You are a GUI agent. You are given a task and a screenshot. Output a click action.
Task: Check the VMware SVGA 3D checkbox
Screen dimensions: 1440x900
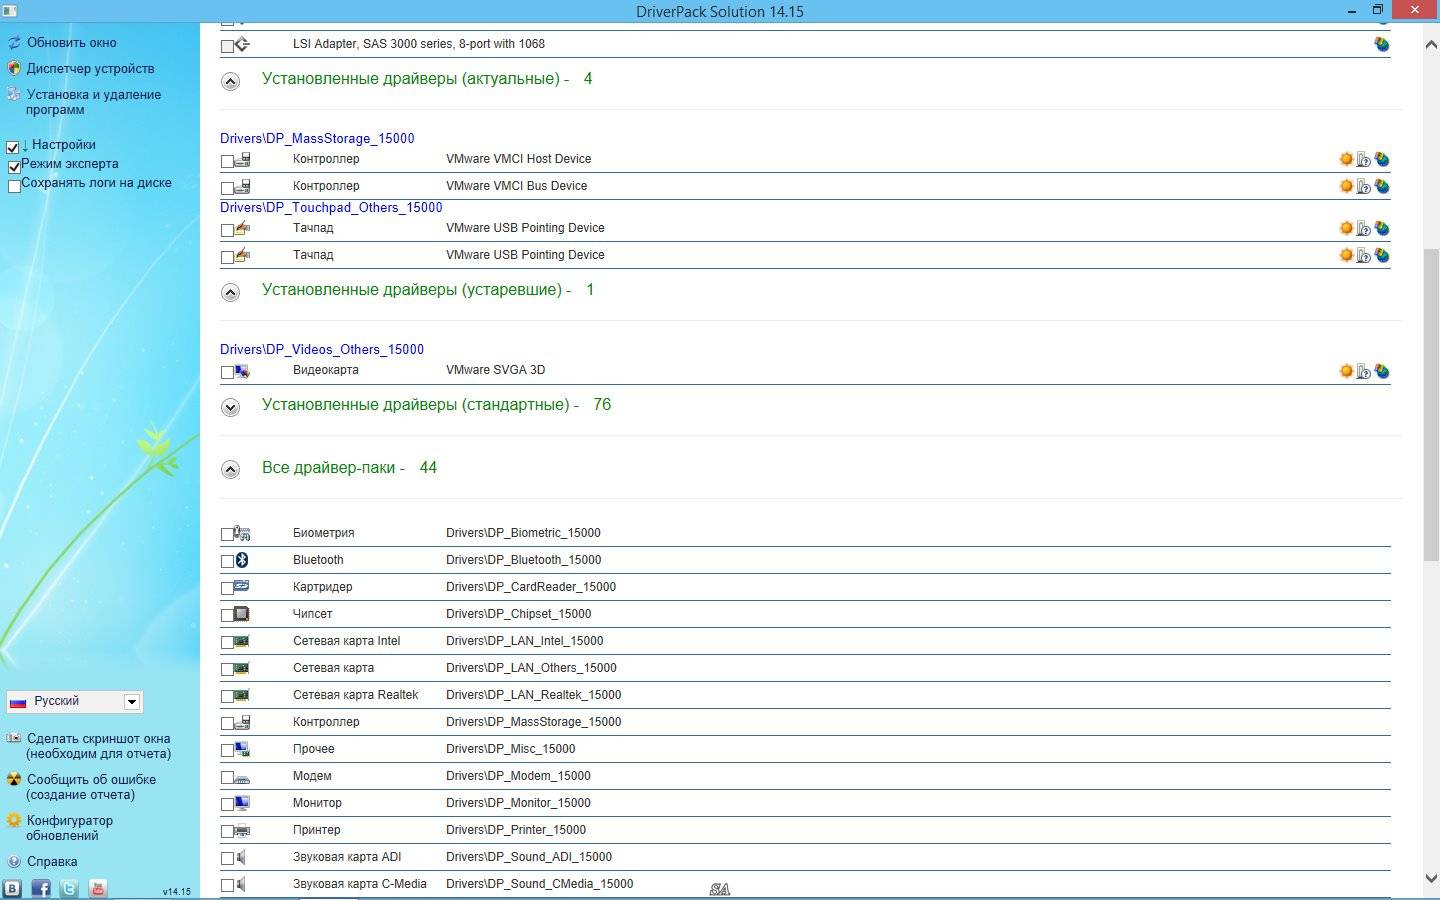(x=227, y=372)
